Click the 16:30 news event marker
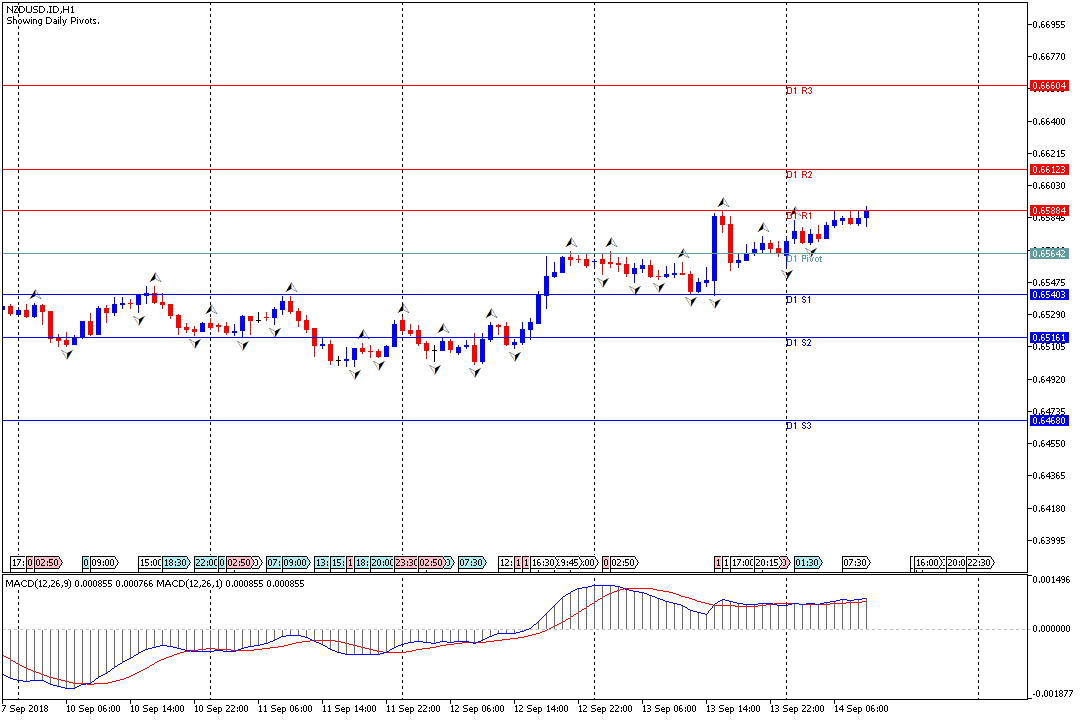The height and width of the screenshot is (720, 1080). (543, 563)
